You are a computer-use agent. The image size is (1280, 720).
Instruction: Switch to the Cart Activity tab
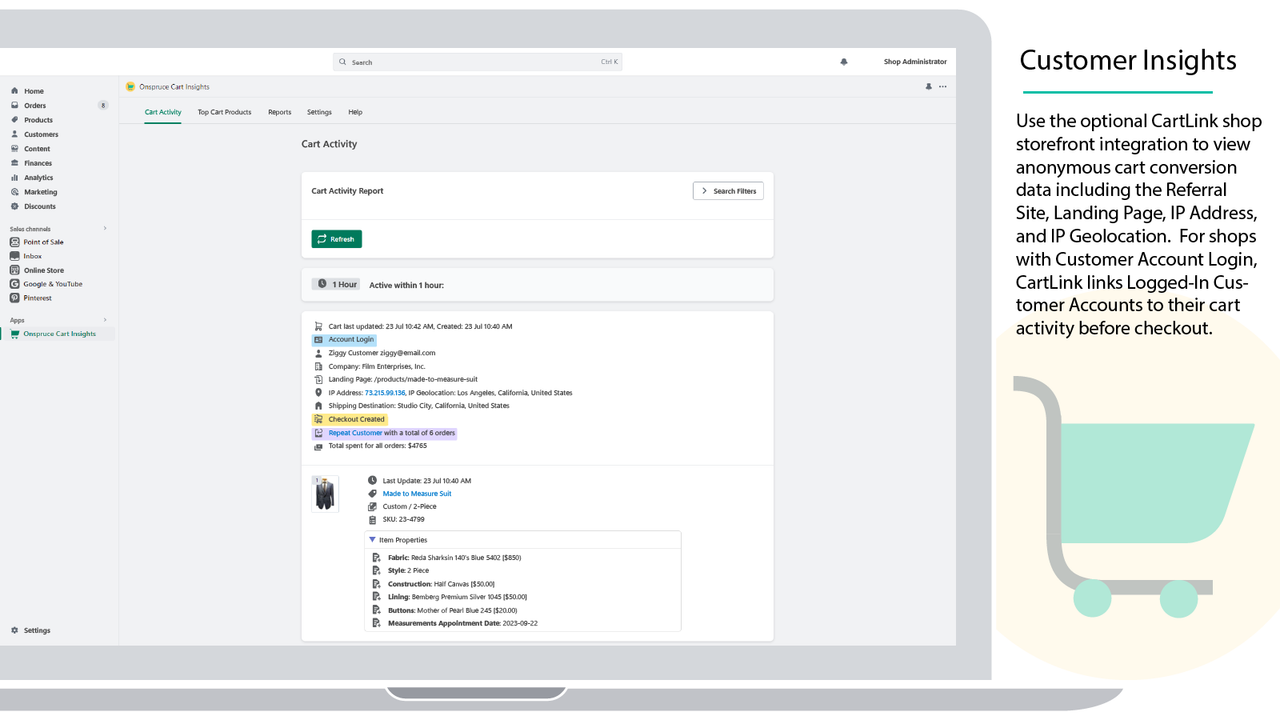163,112
